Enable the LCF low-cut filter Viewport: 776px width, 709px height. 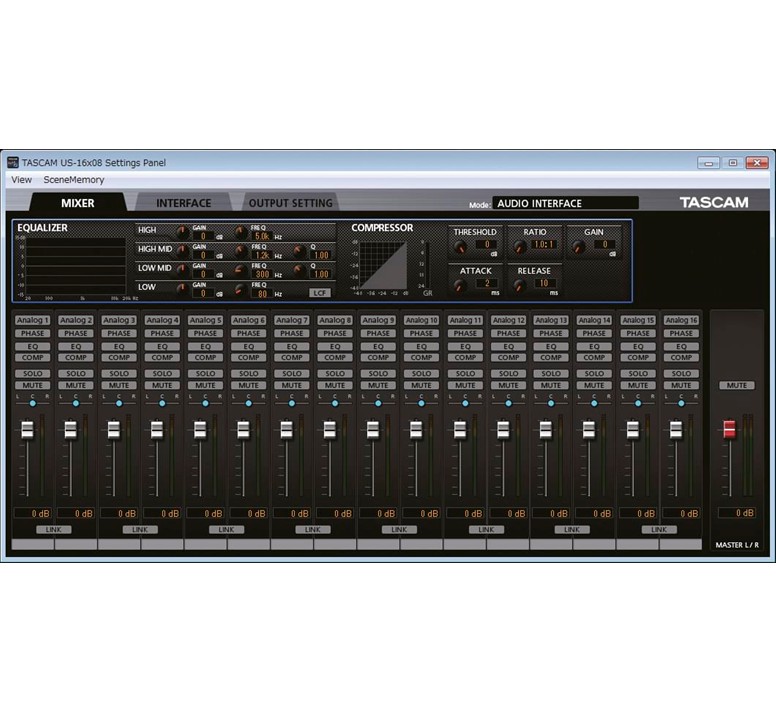[319, 292]
